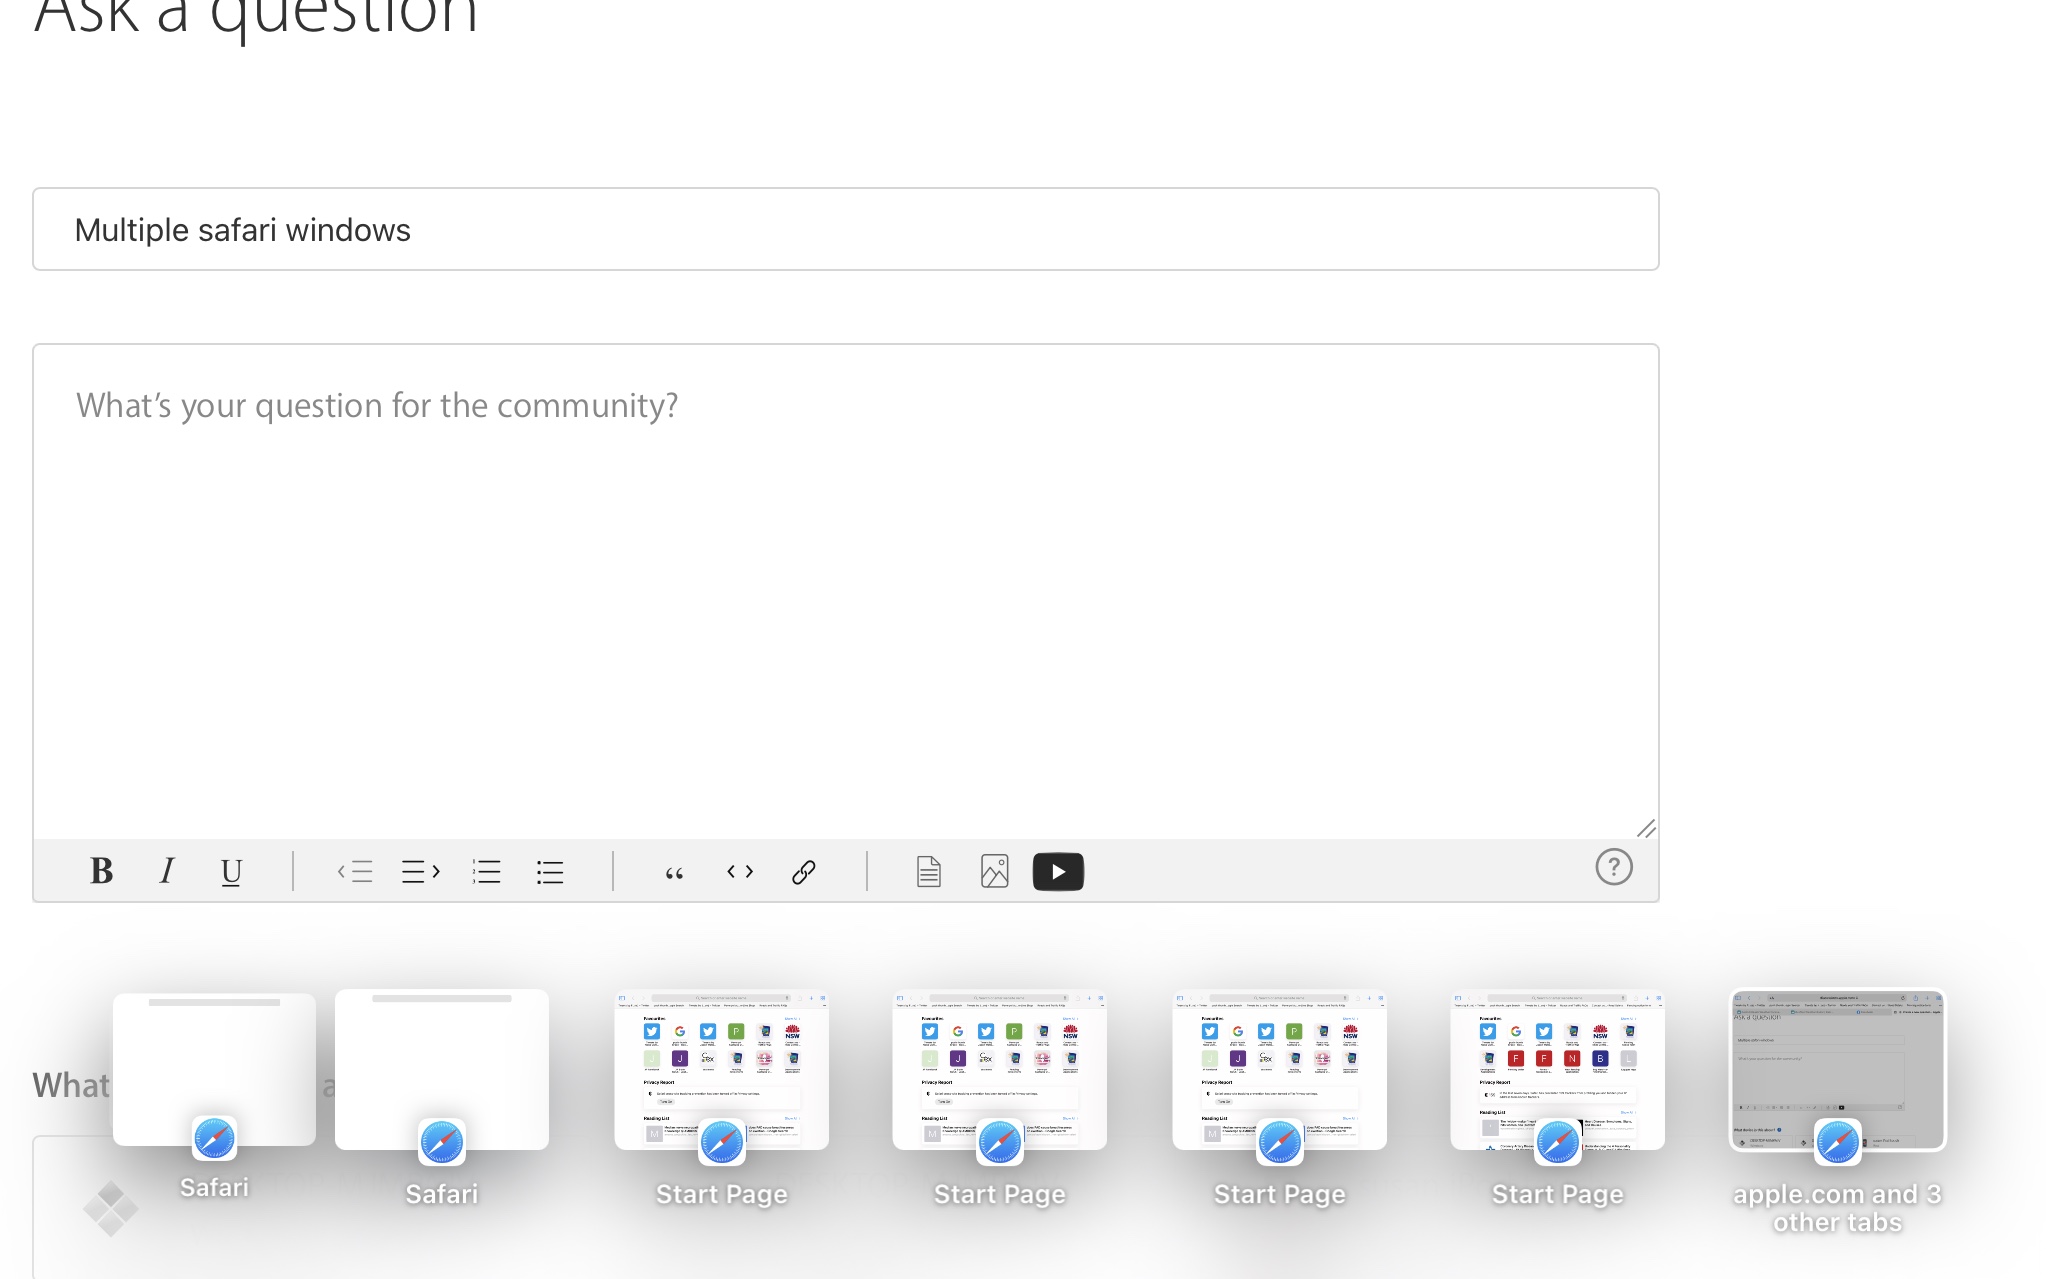This screenshot has width=2046, height=1279.
Task: Click the community question text area
Action: click(845, 590)
